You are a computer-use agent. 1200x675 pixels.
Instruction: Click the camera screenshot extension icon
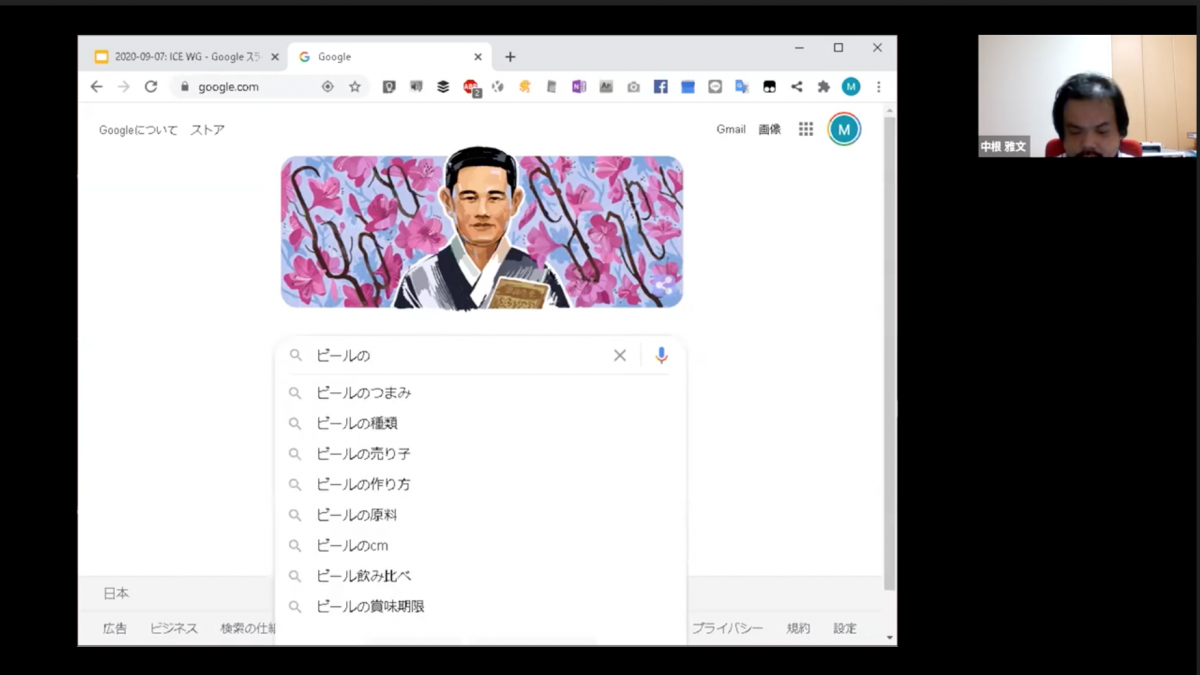coord(633,87)
